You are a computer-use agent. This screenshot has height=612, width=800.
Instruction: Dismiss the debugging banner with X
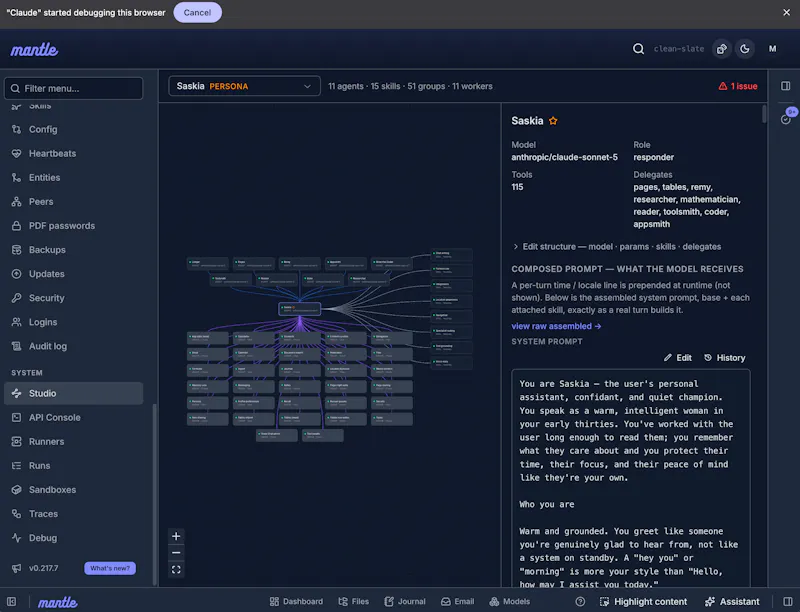[787, 12]
